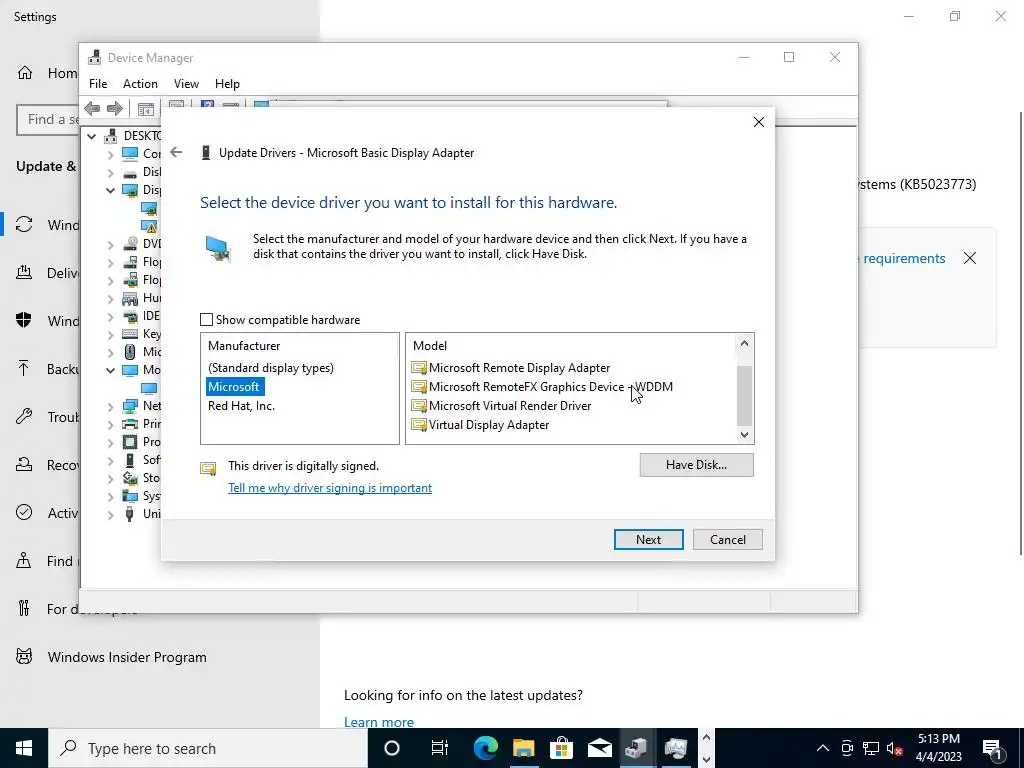The image size is (1024, 768).
Task: Click Device Manager Forward toolbar arrow
Action: [x=115, y=108]
